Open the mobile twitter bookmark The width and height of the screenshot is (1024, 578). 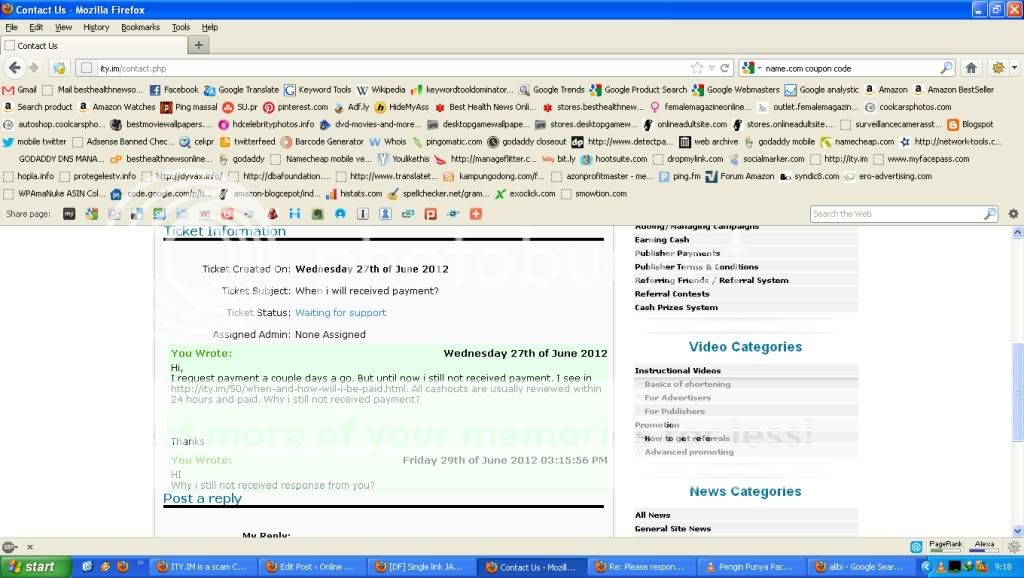(35, 142)
